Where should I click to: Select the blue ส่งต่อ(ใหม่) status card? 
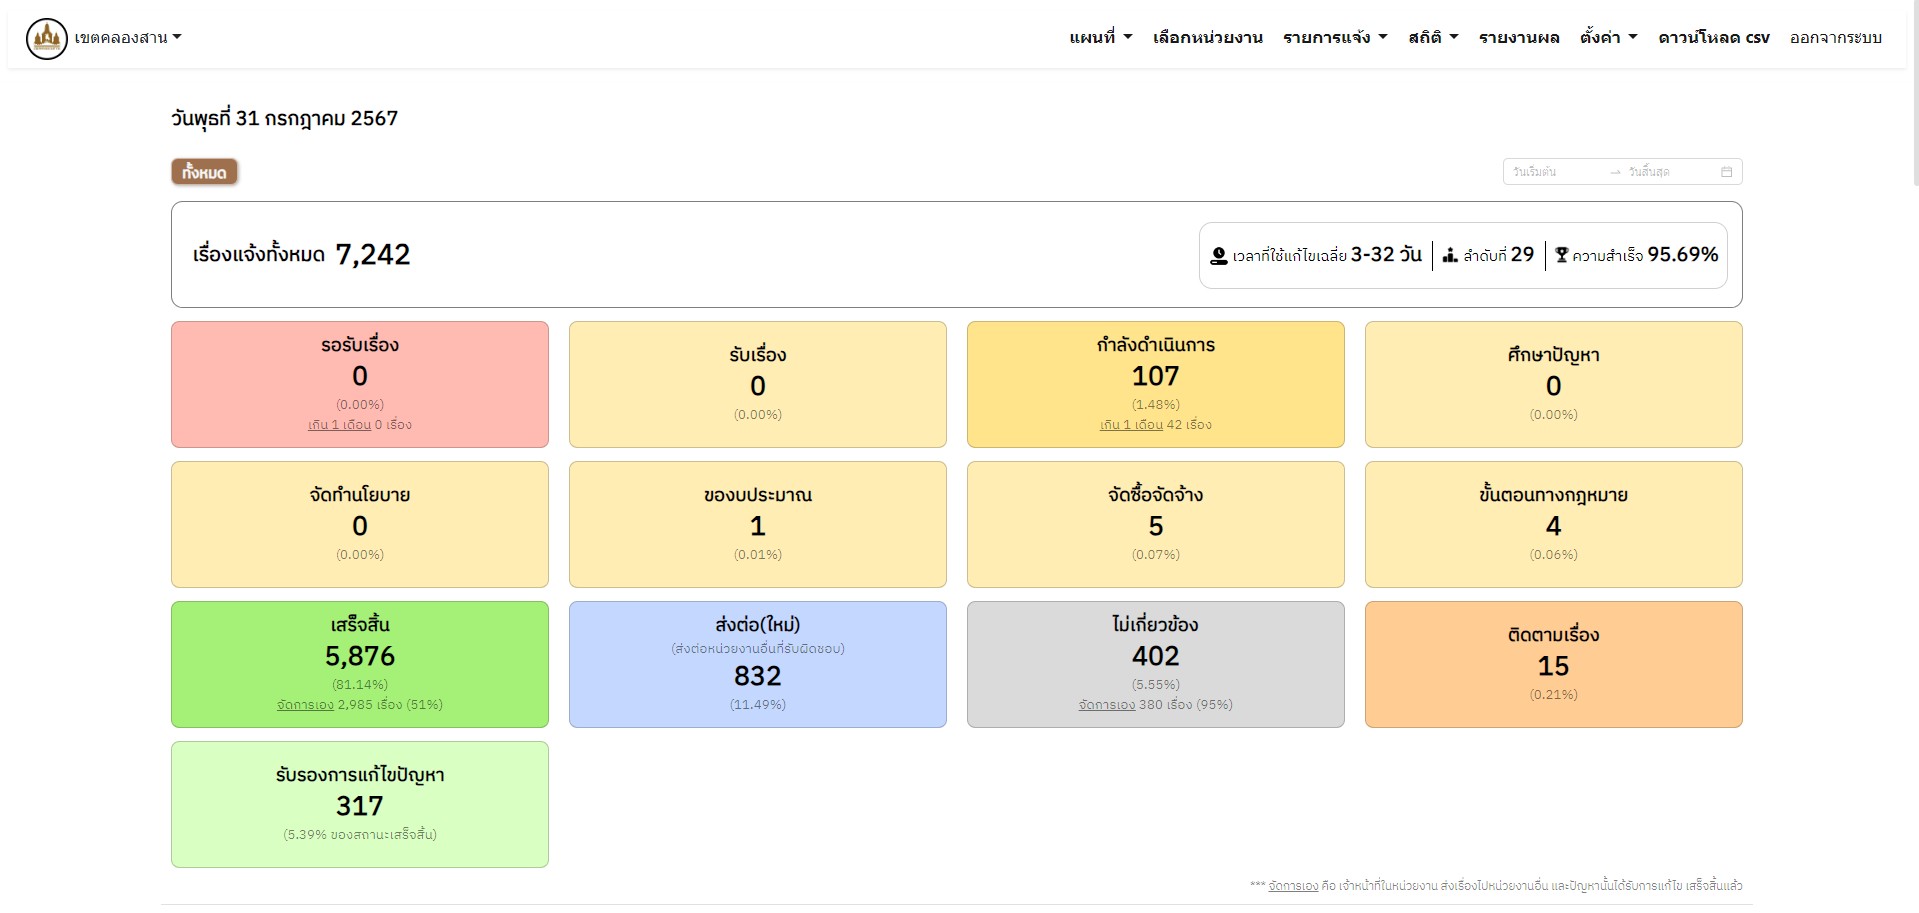click(757, 664)
